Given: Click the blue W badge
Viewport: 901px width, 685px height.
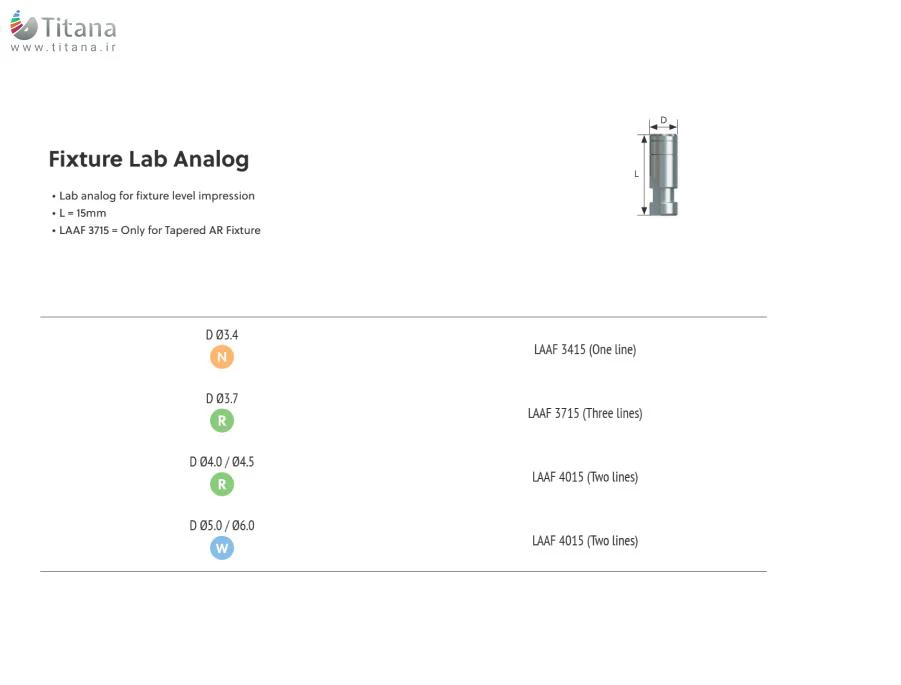Looking at the screenshot, I should [x=222, y=548].
